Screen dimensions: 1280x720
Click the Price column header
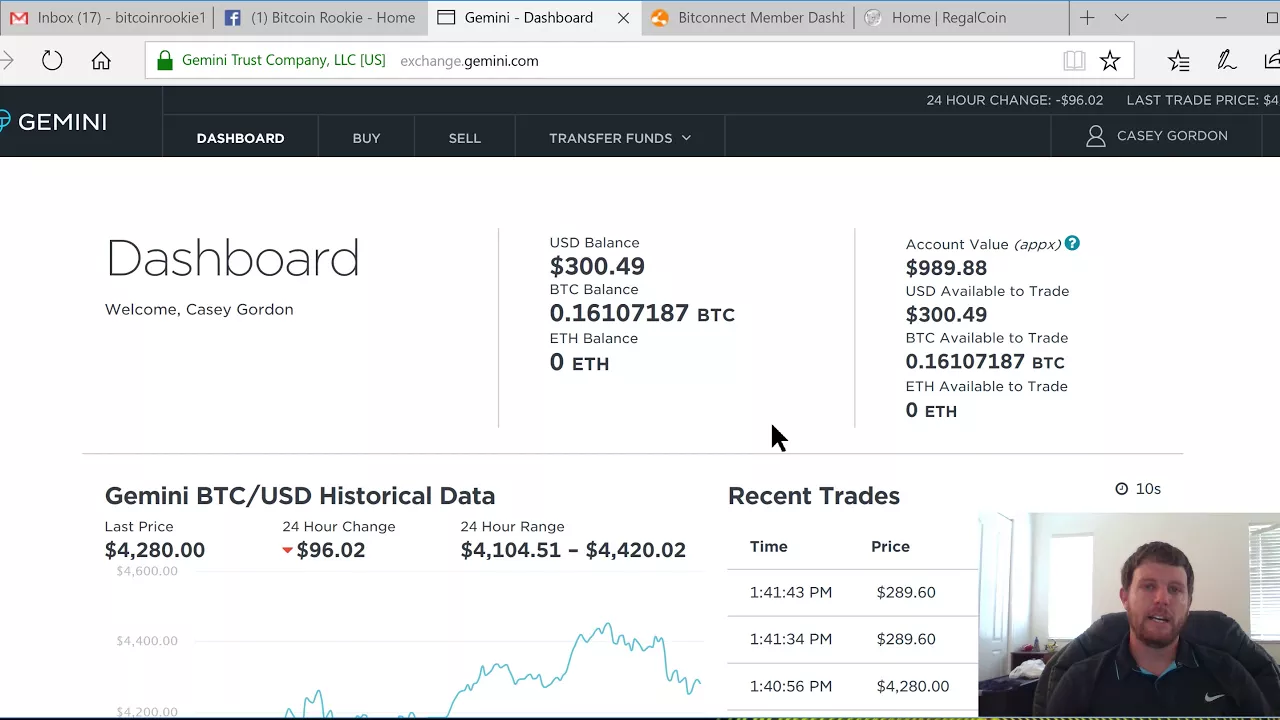tap(890, 546)
